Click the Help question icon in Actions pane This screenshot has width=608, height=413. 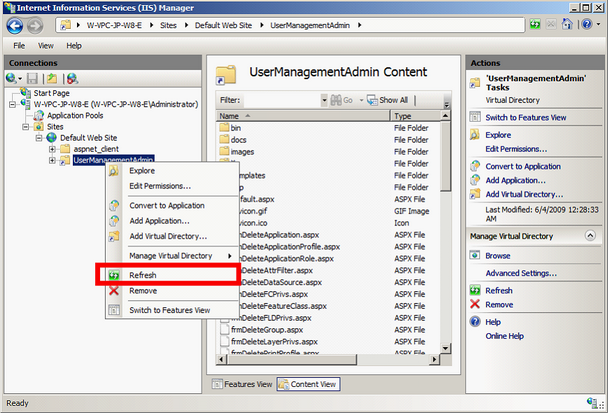click(x=475, y=321)
